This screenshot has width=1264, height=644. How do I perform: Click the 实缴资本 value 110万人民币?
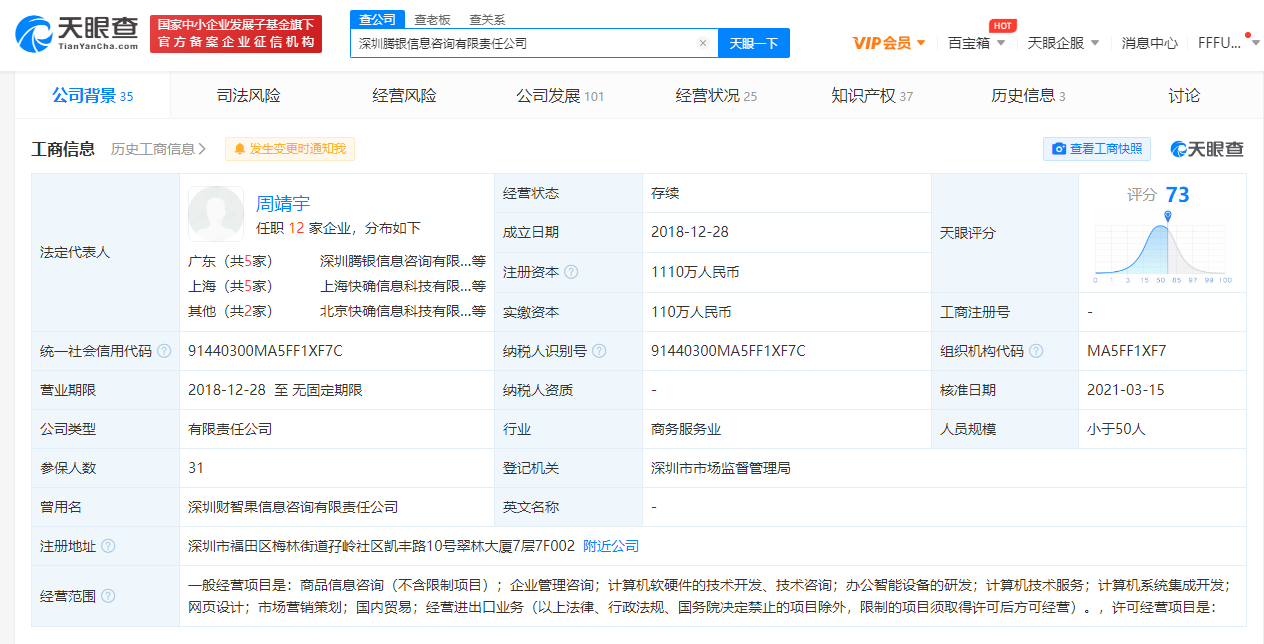coord(691,312)
